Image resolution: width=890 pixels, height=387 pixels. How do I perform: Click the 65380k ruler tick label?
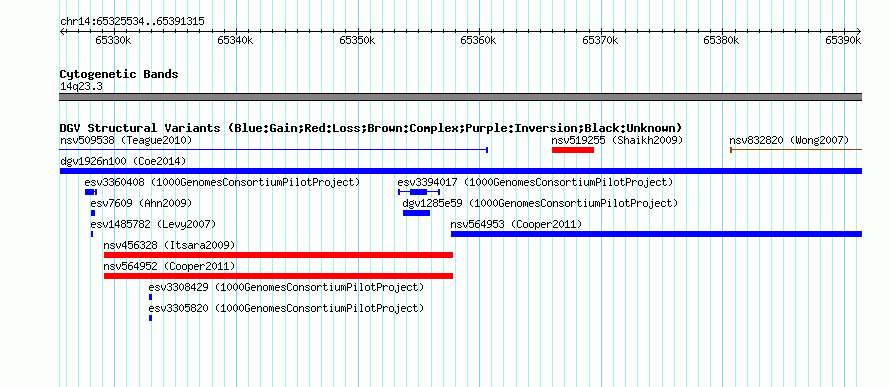(x=722, y=40)
